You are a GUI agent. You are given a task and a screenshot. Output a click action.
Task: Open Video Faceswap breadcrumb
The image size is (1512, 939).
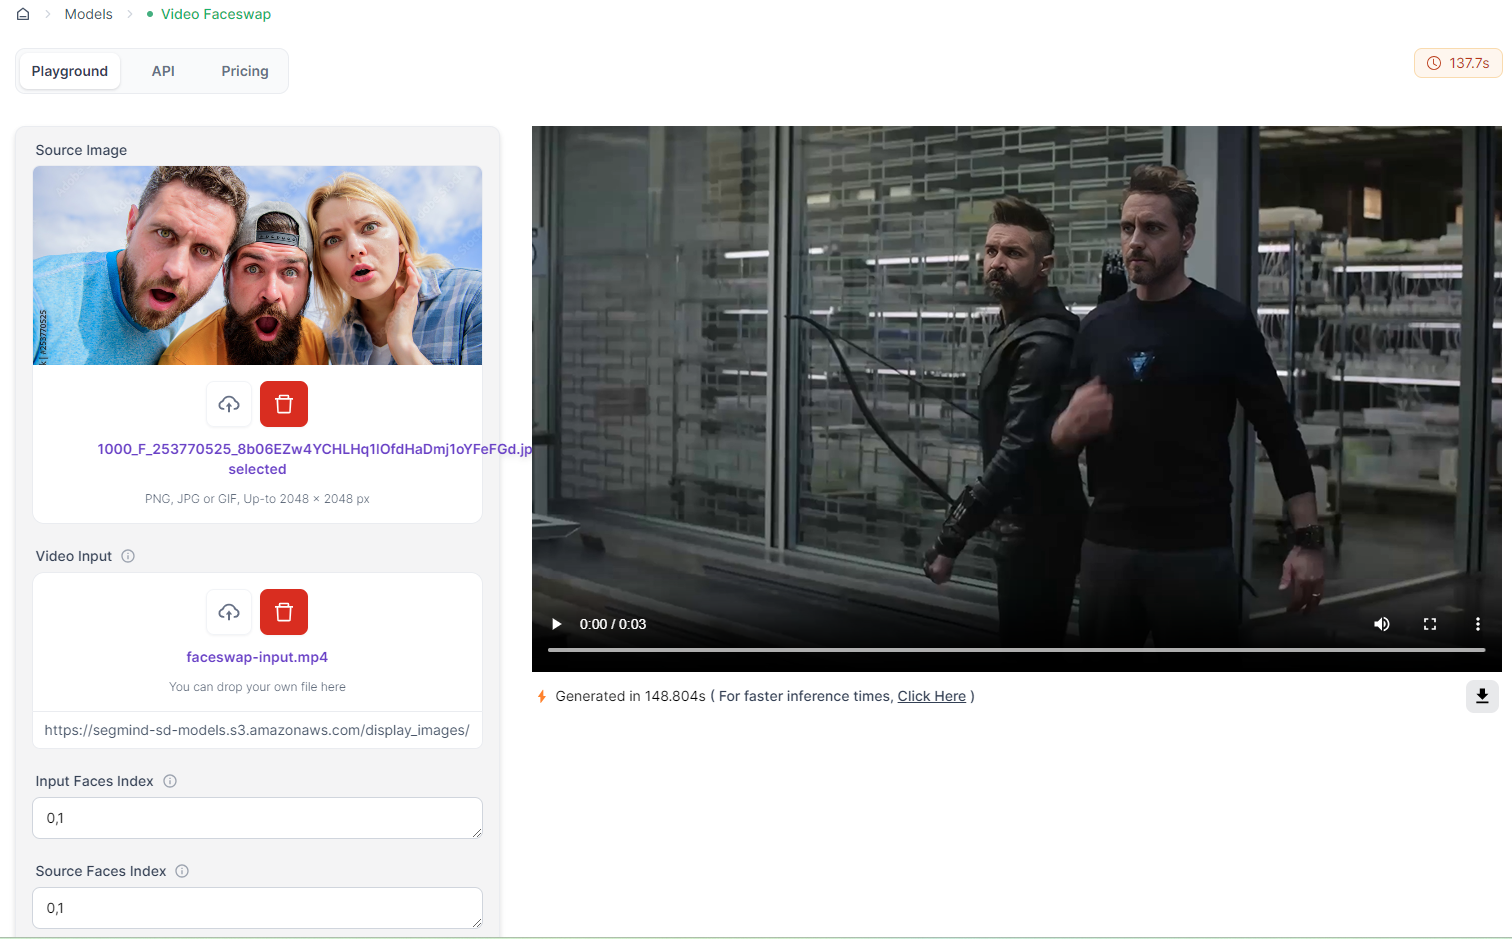[216, 14]
